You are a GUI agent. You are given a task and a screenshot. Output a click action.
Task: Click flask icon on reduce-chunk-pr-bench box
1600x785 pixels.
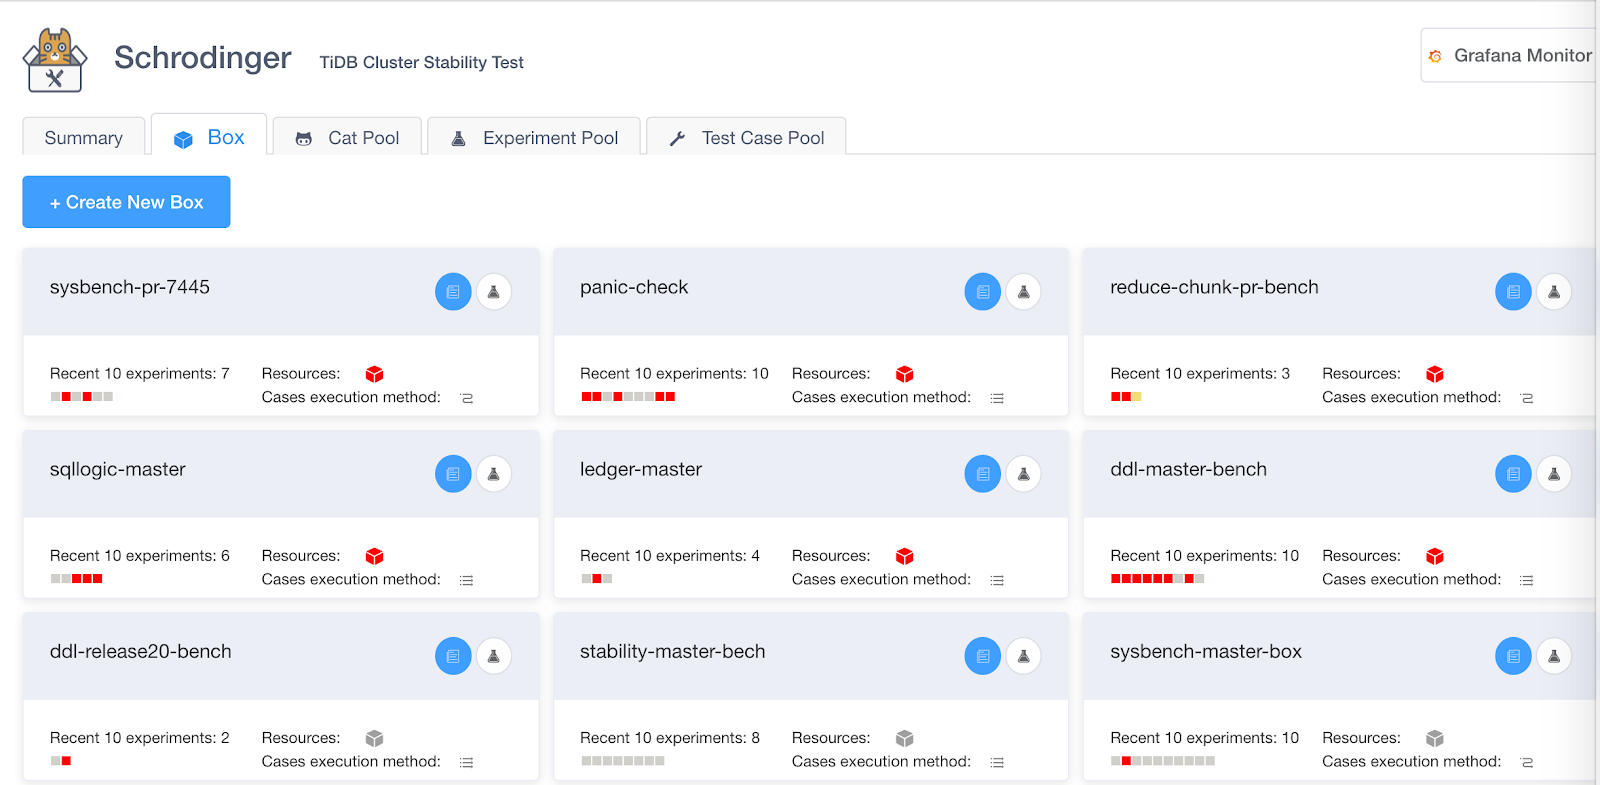[1554, 292]
